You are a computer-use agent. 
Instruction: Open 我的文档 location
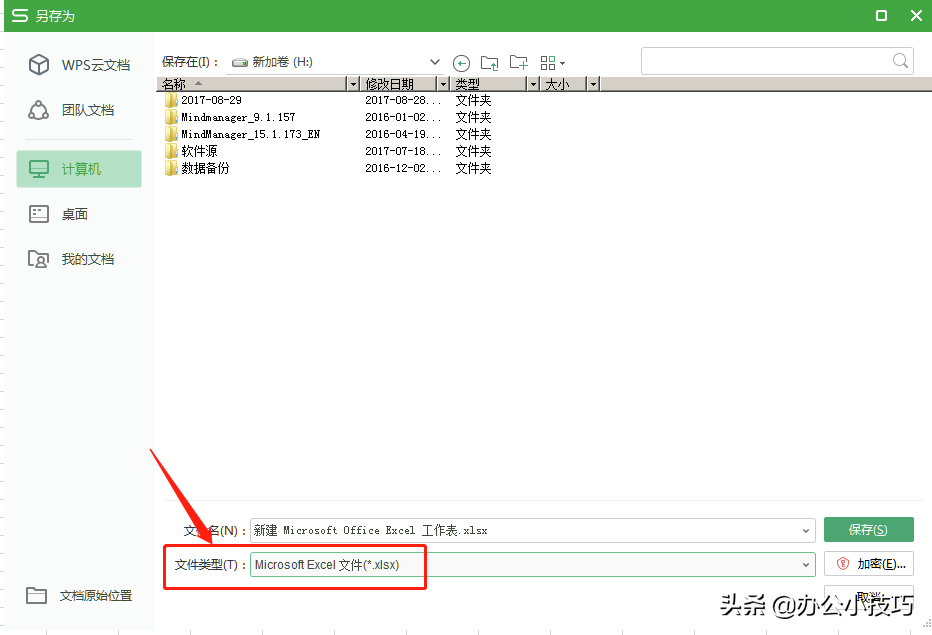(71, 259)
